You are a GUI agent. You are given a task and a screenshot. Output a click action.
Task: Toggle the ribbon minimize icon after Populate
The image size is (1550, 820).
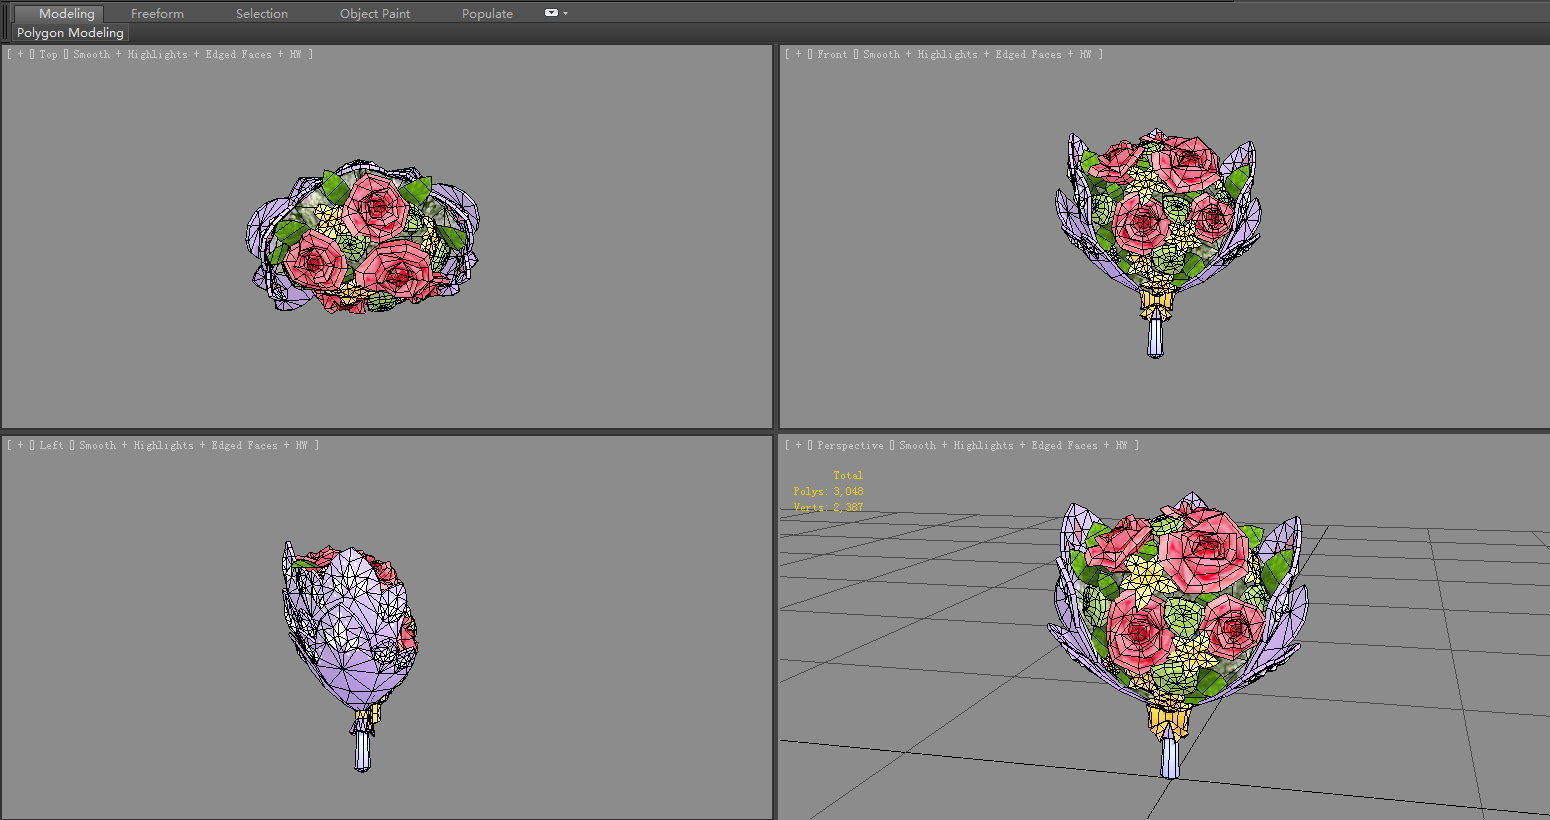[x=551, y=13]
